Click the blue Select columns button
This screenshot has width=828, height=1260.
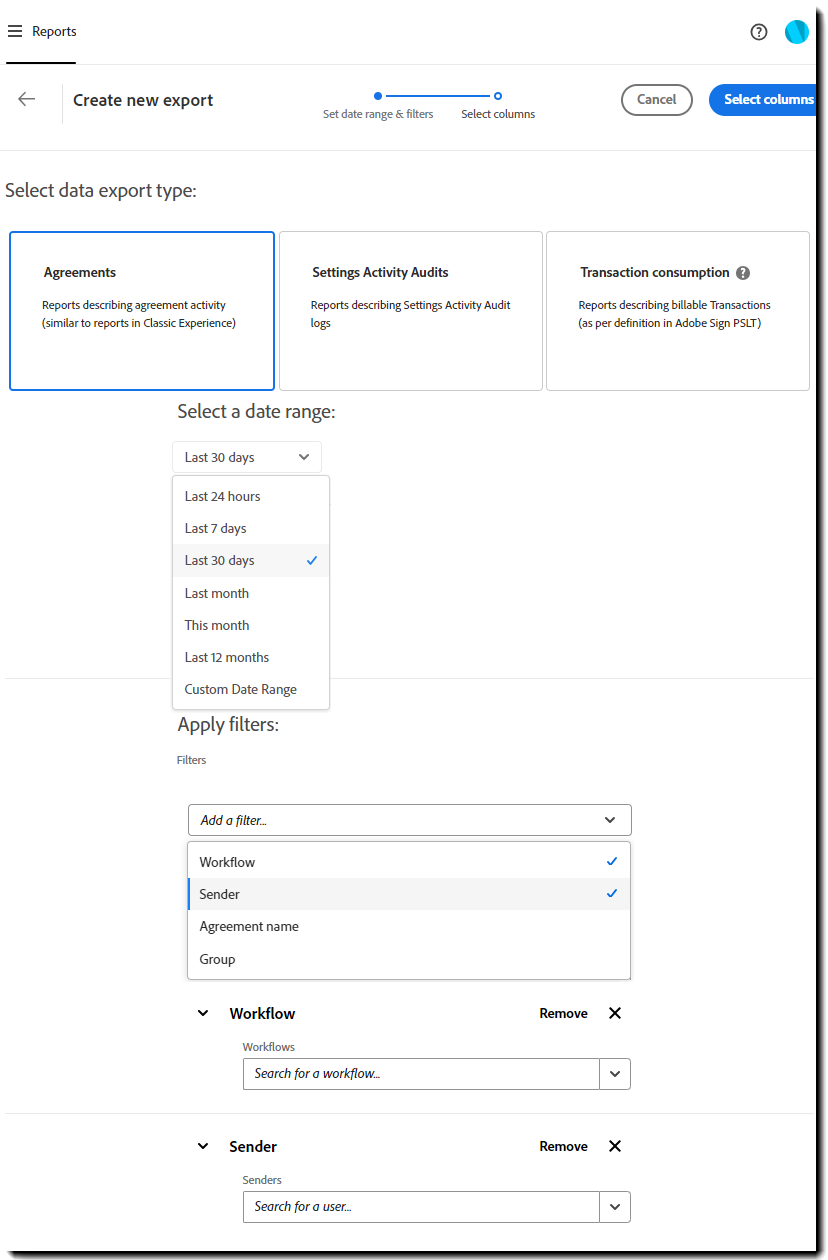(770, 99)
